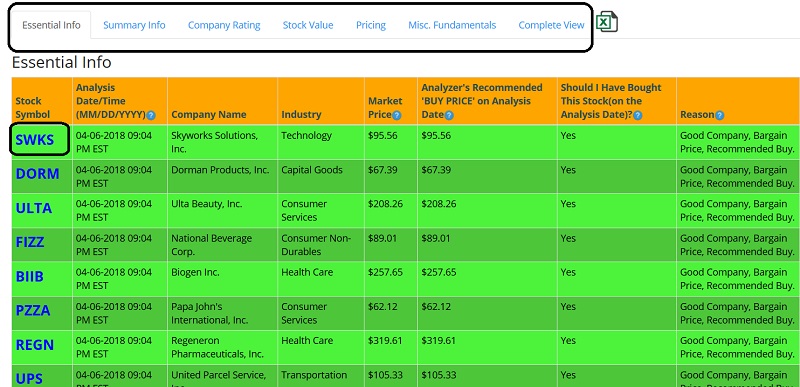800x387 pixels.
Task: Open help icon beside Recommended BUY PRICE header
Action: [x=449, y=115]
